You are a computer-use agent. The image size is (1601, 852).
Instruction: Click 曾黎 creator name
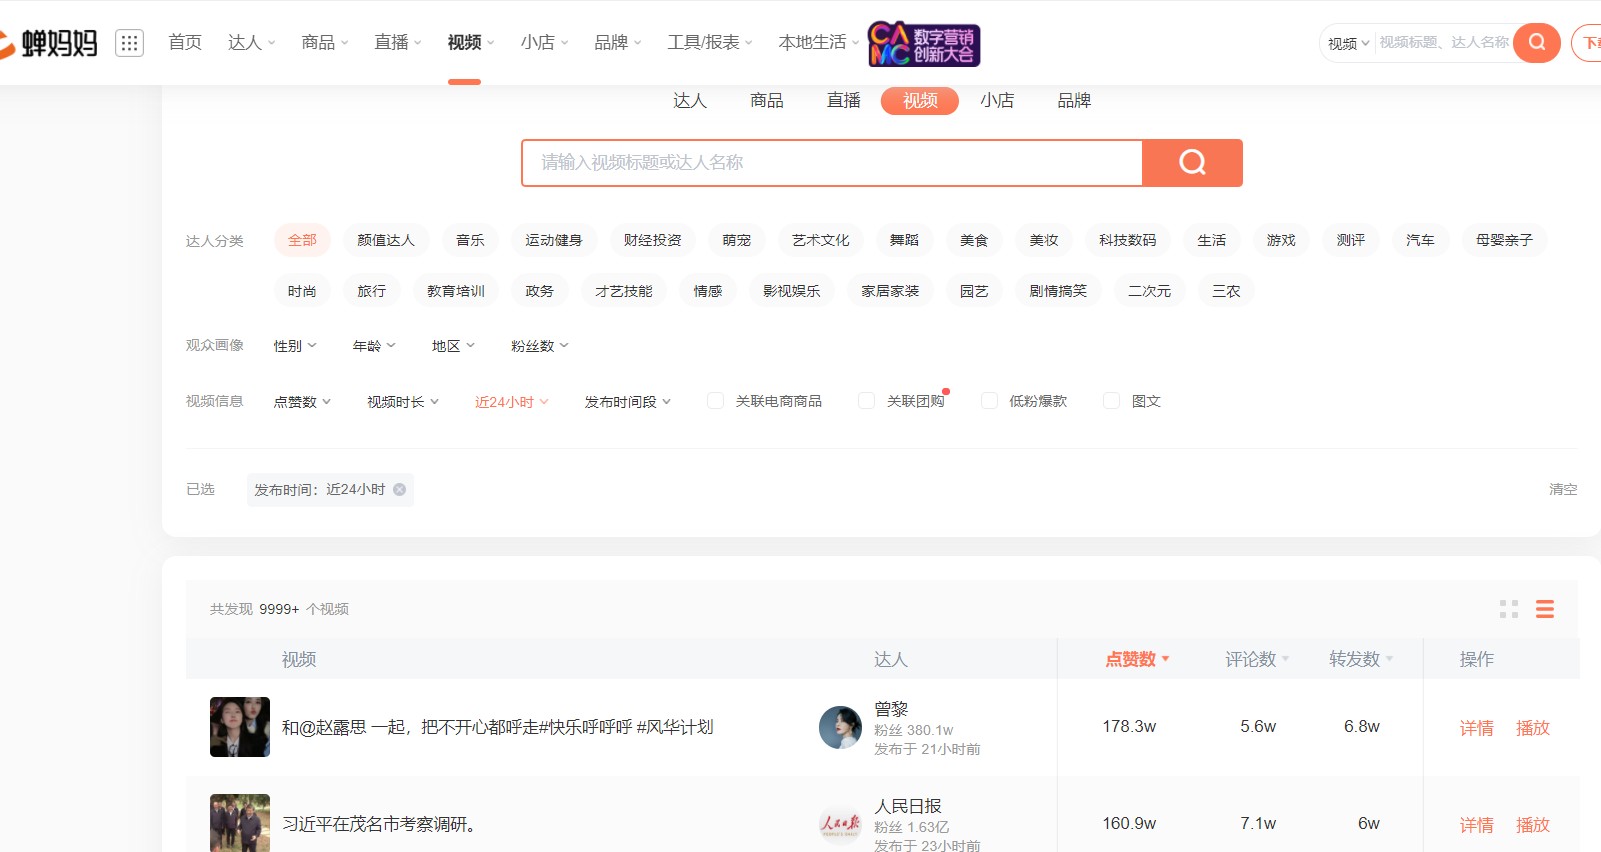click(x=891, y=709)
